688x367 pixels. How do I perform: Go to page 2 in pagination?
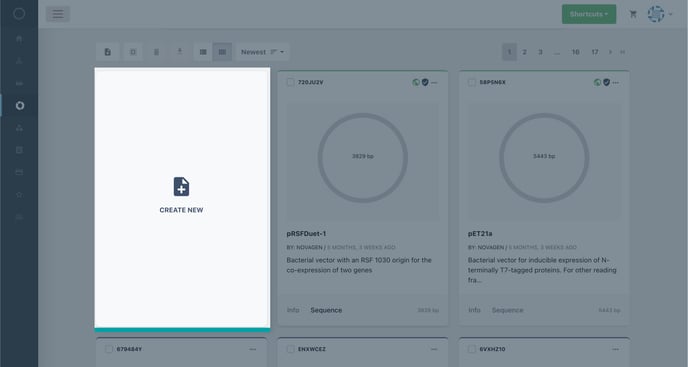tap(524, 52)
